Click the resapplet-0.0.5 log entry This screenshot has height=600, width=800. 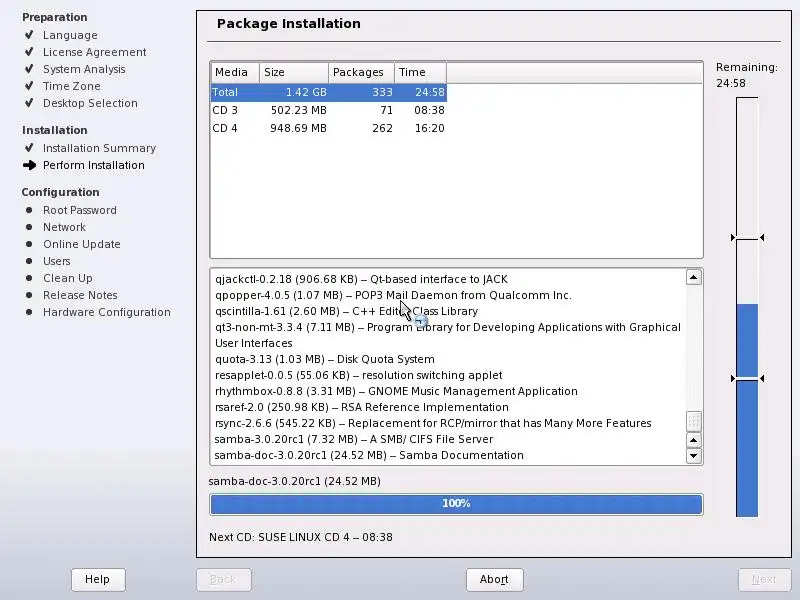(359, 376)
